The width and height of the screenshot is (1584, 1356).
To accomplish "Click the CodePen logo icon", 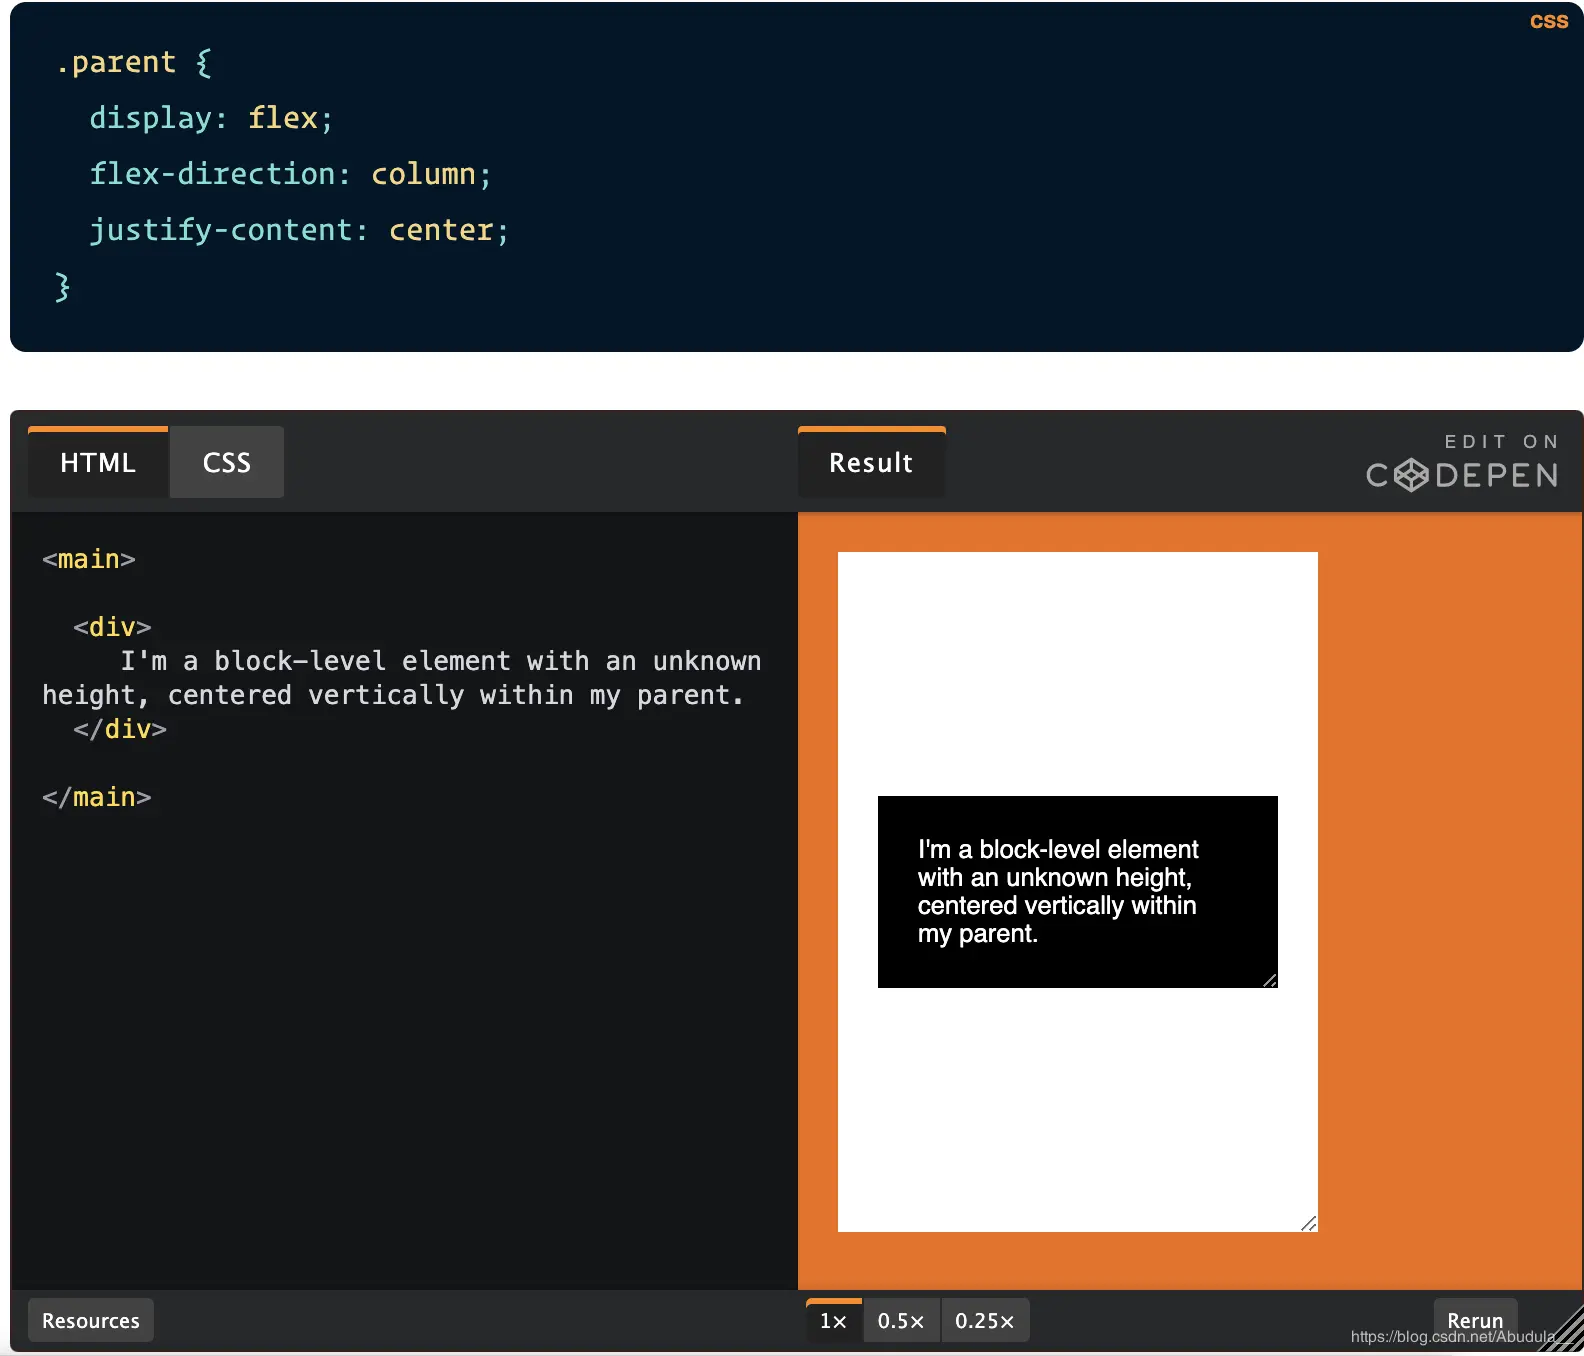I will pyautogui.click(x=1411, y=475).
